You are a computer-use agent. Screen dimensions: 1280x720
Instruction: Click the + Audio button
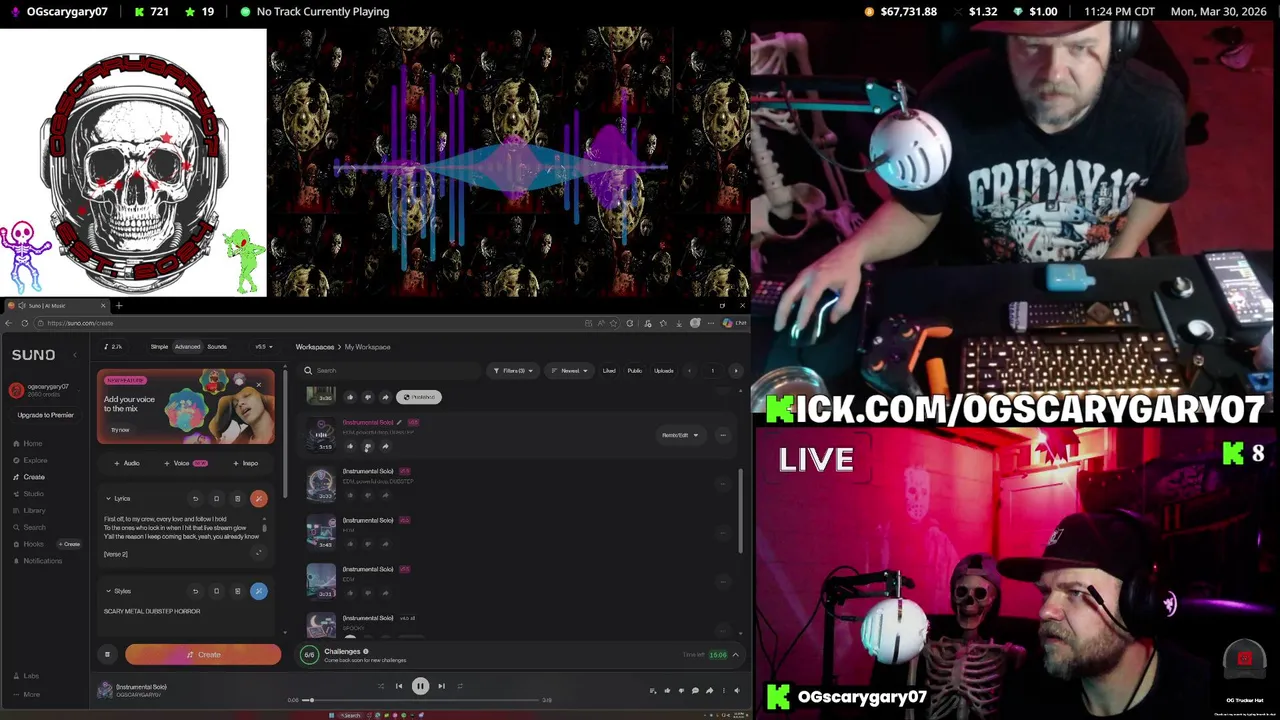[127, 463]
